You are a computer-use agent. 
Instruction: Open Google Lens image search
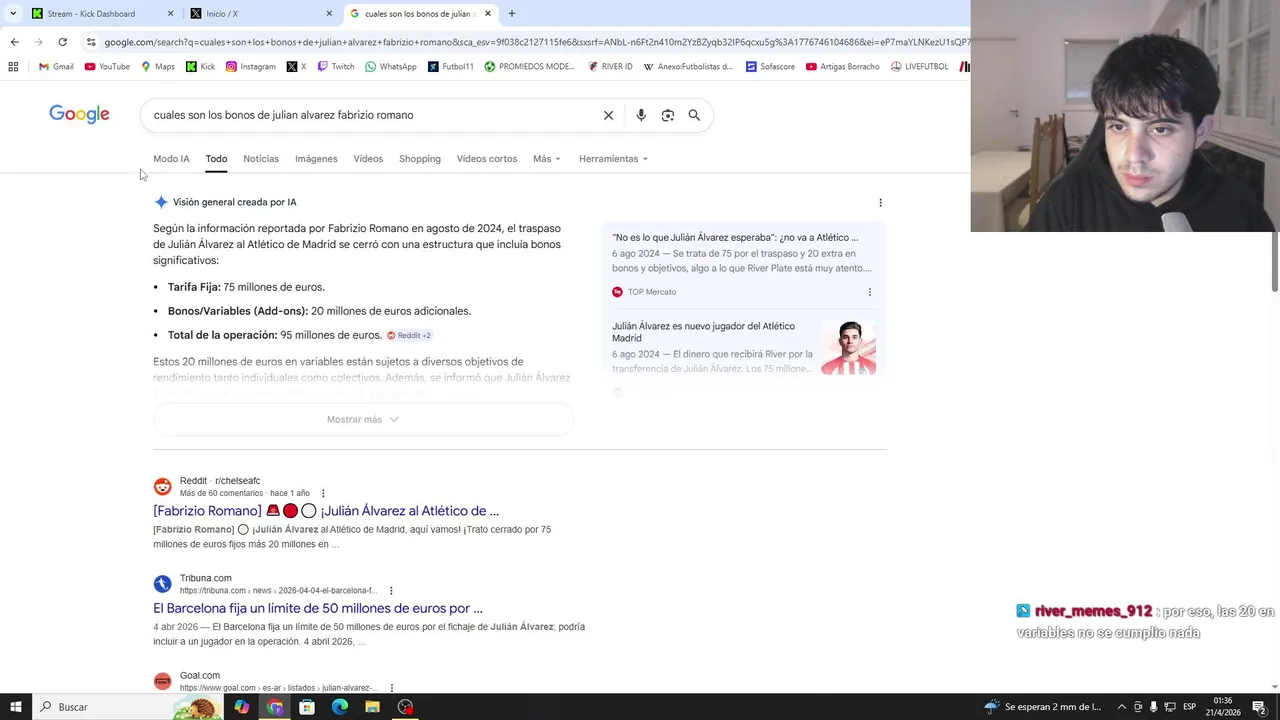pyautogui.click(x=668, y=115)
